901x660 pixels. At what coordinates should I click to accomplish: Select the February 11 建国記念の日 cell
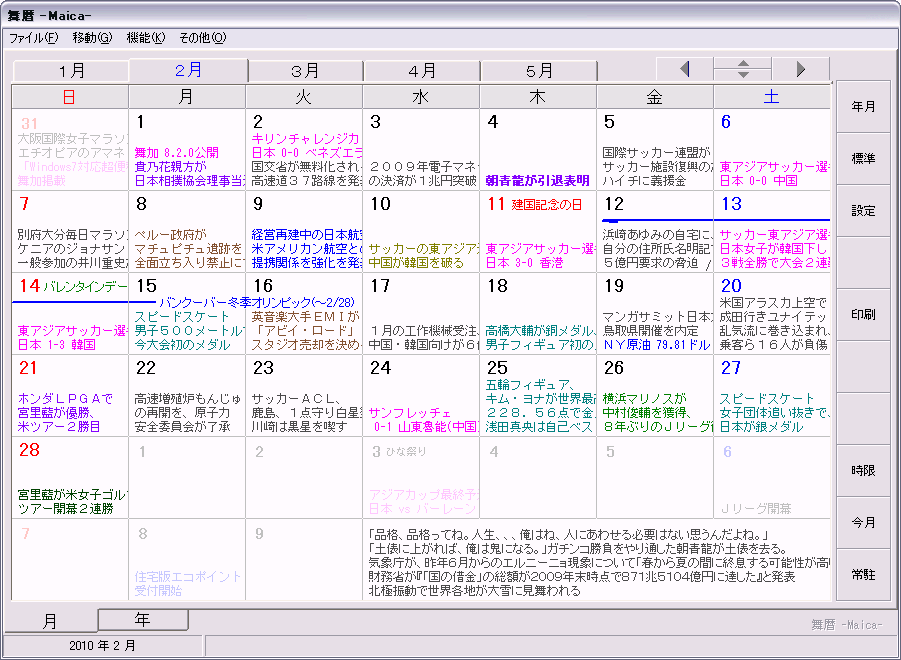coord(538,231)
